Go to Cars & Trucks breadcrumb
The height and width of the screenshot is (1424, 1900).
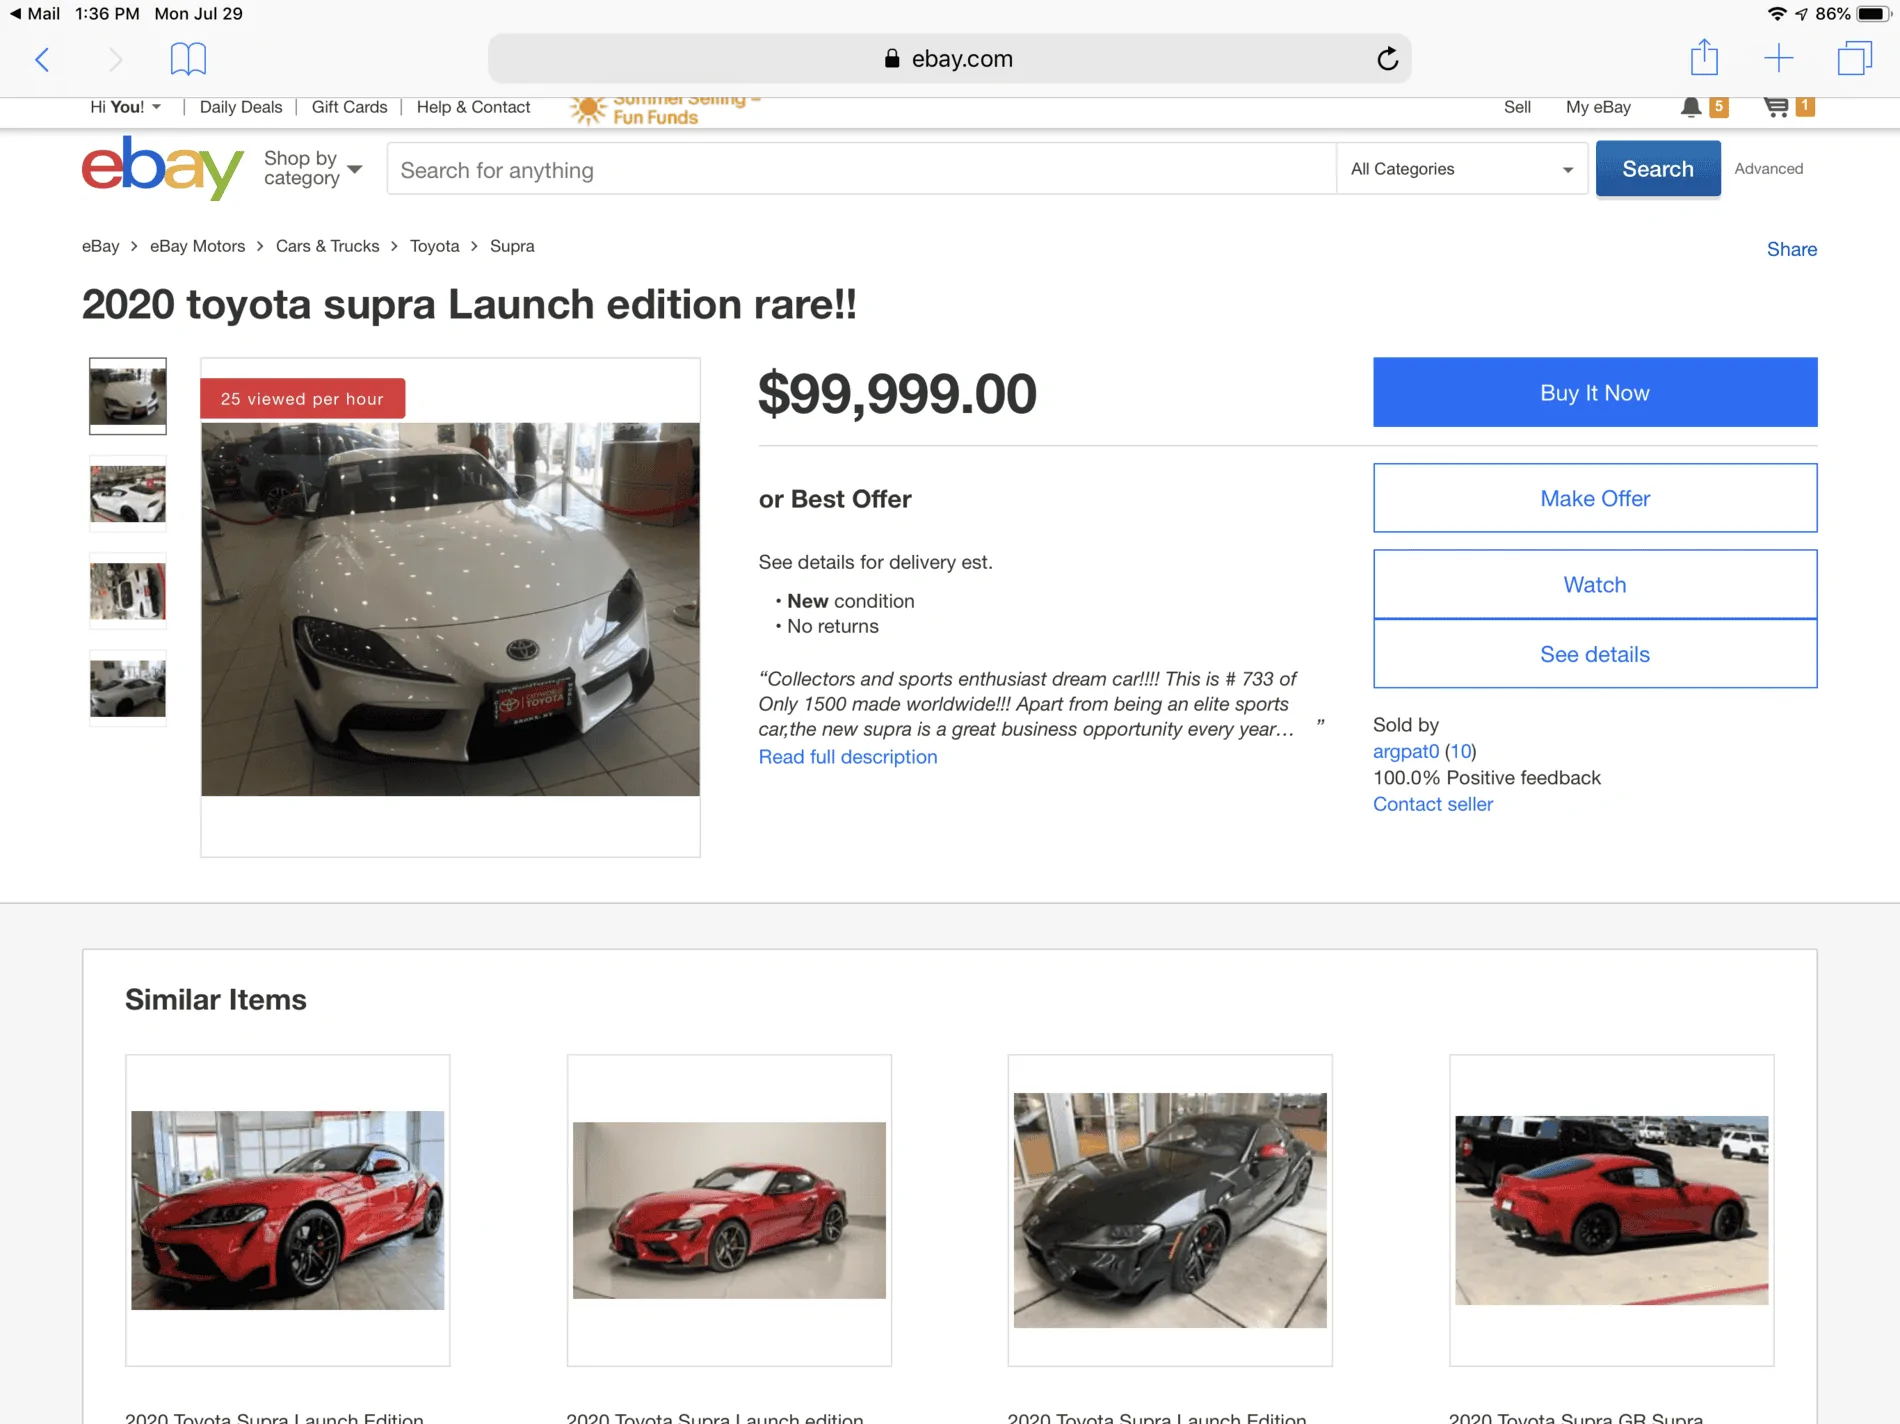(x=327, y=246)
